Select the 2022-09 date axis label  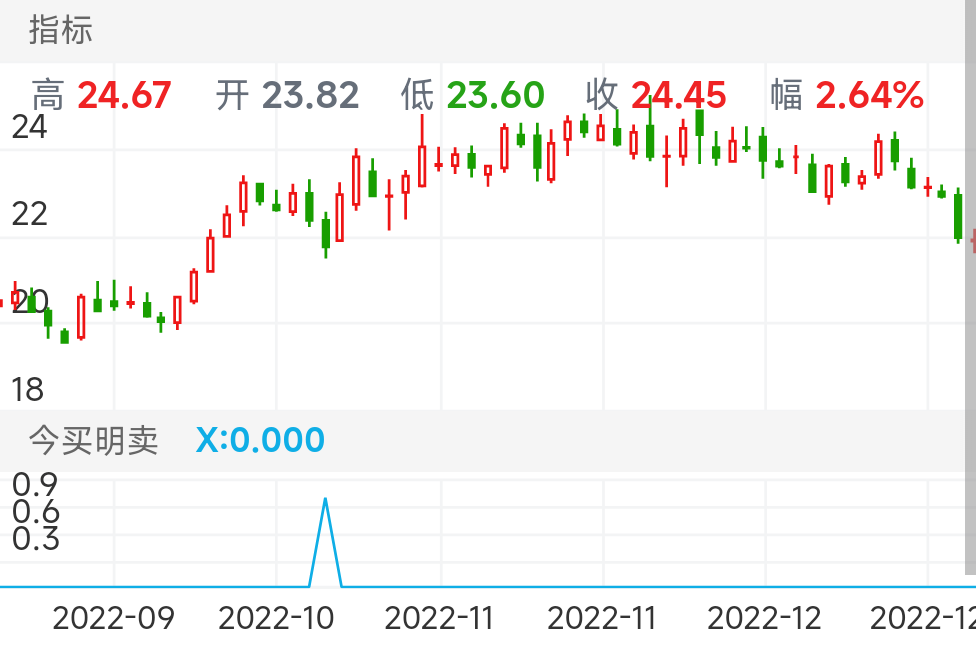click(113, 618)
